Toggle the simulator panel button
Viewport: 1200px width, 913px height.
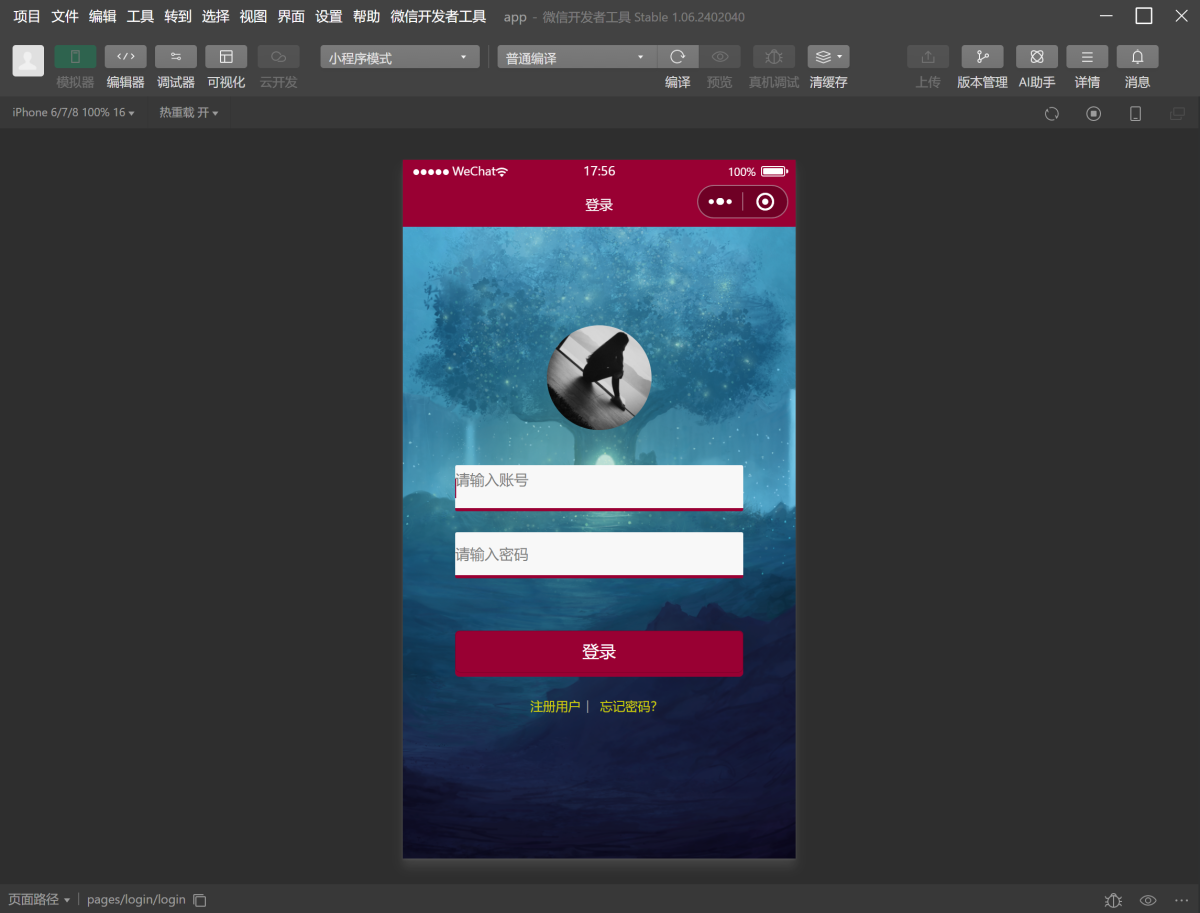[75, 57]
